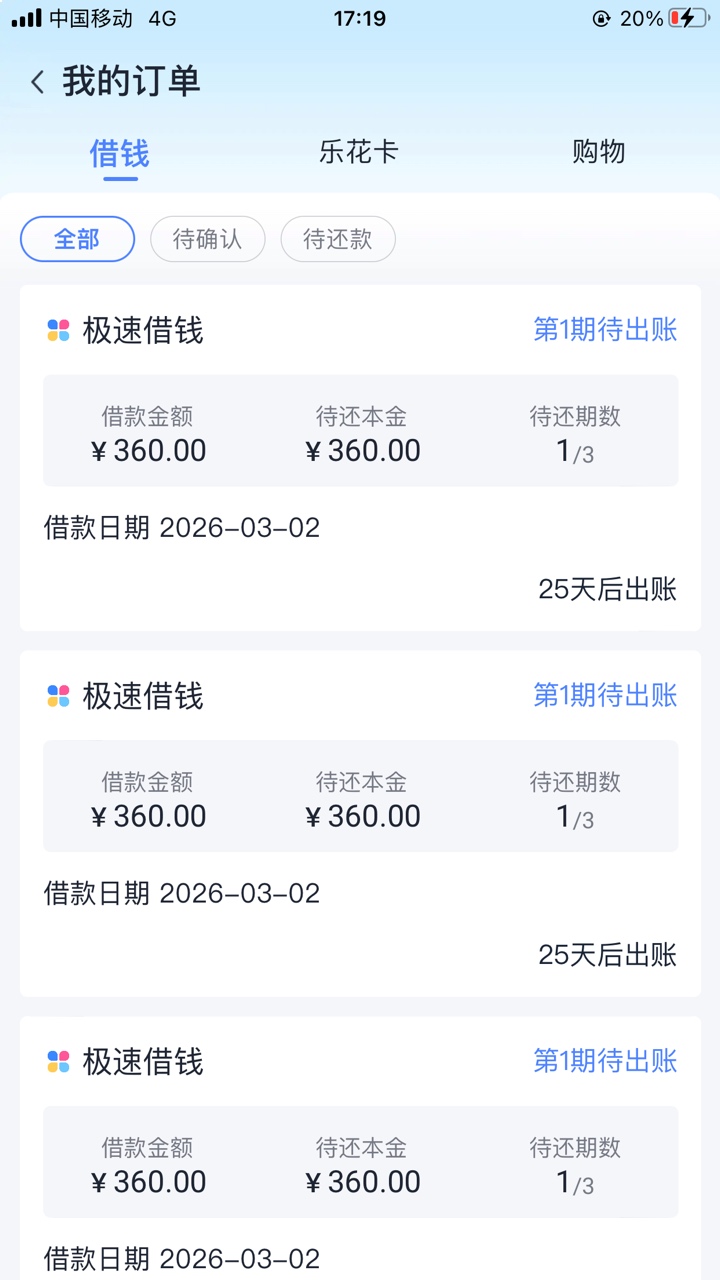The image size is (720, 1280).
Task: Switch to the 借钱 tab
Action: 120,154
